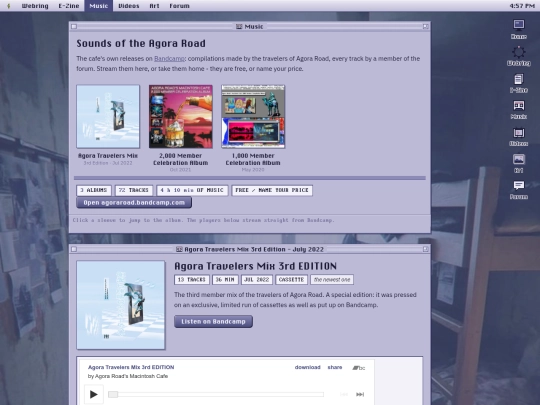Open the Music desktop icon
Screen dimensions: 540x405
(x=519, y=110)
